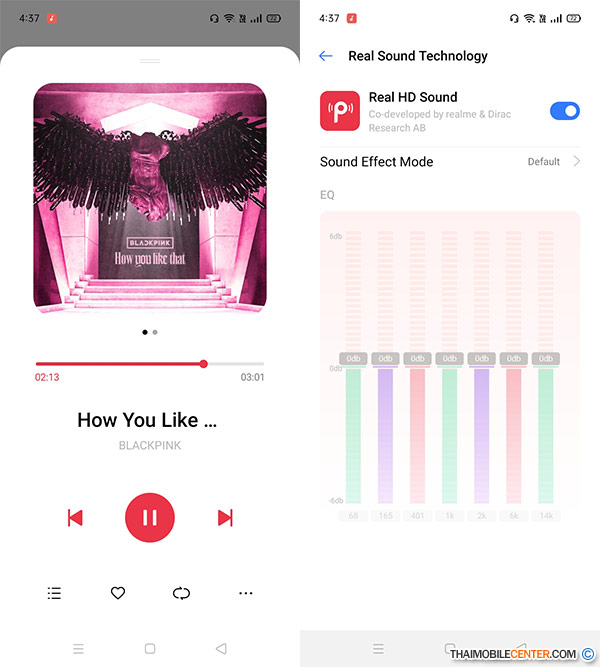The image size is (600, 667).
Task: Go back from Real Sound Technology
Action: pyautogui.click(x=326, y=56)
